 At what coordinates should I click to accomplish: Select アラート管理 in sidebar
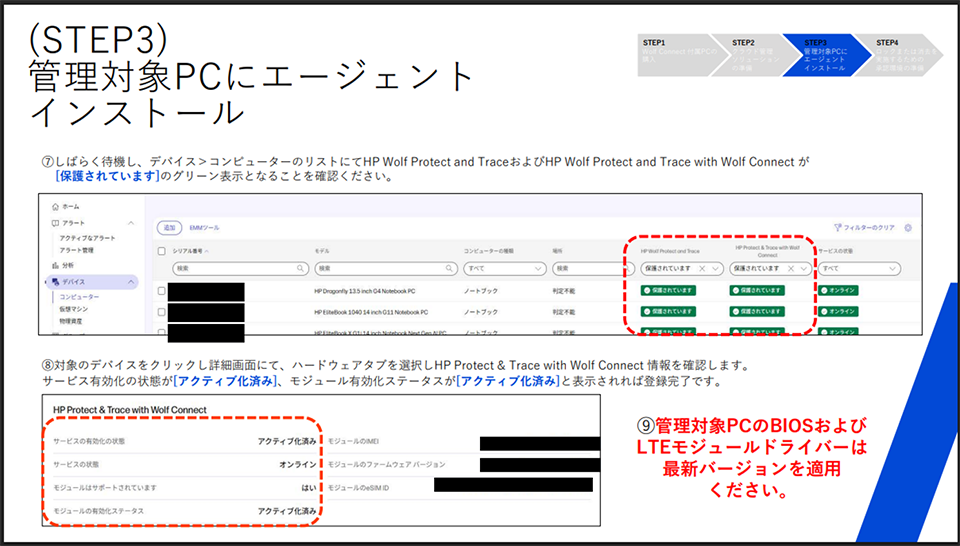pos(77,250)
